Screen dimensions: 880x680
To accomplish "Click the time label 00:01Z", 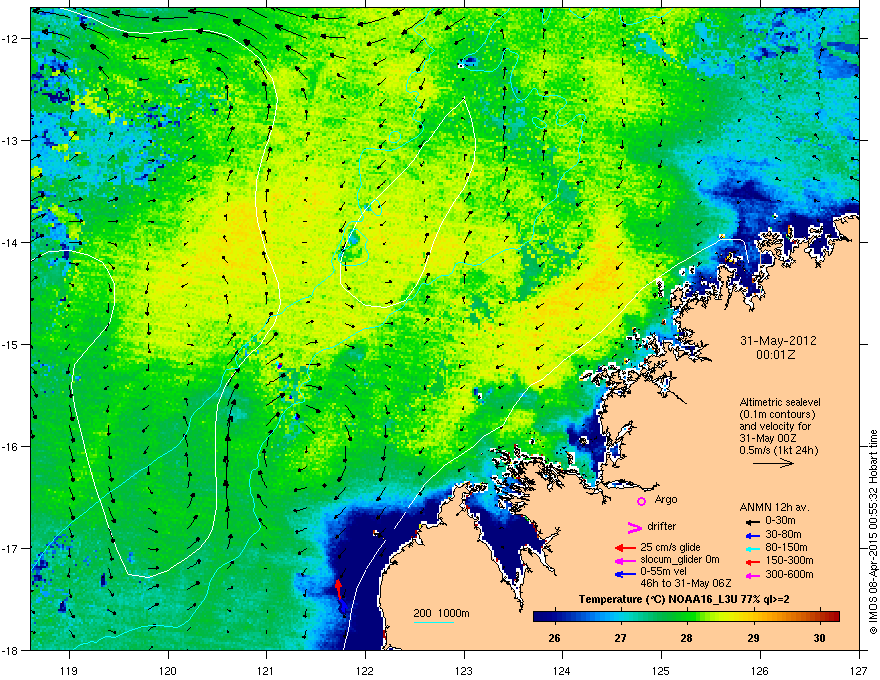I will pyautogui.click(x=776, y=355).
